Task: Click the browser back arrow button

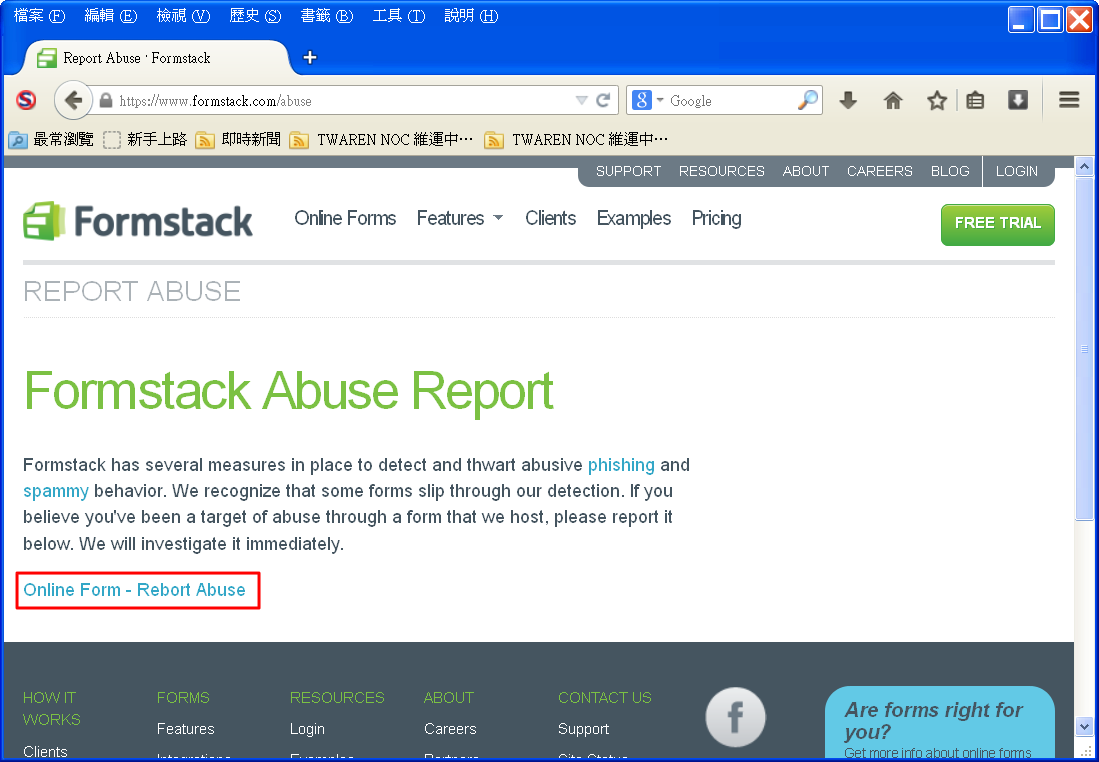Action: click(x=73, y=100)
